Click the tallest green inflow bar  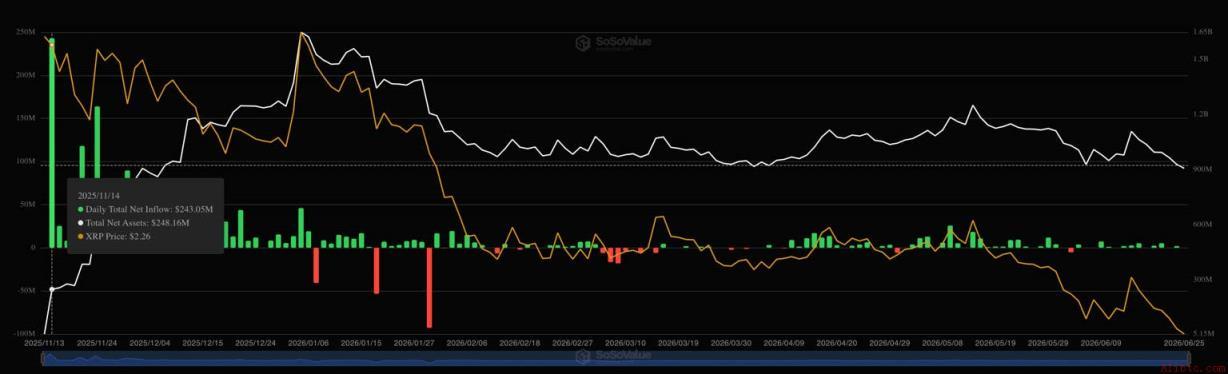point(52,142)
